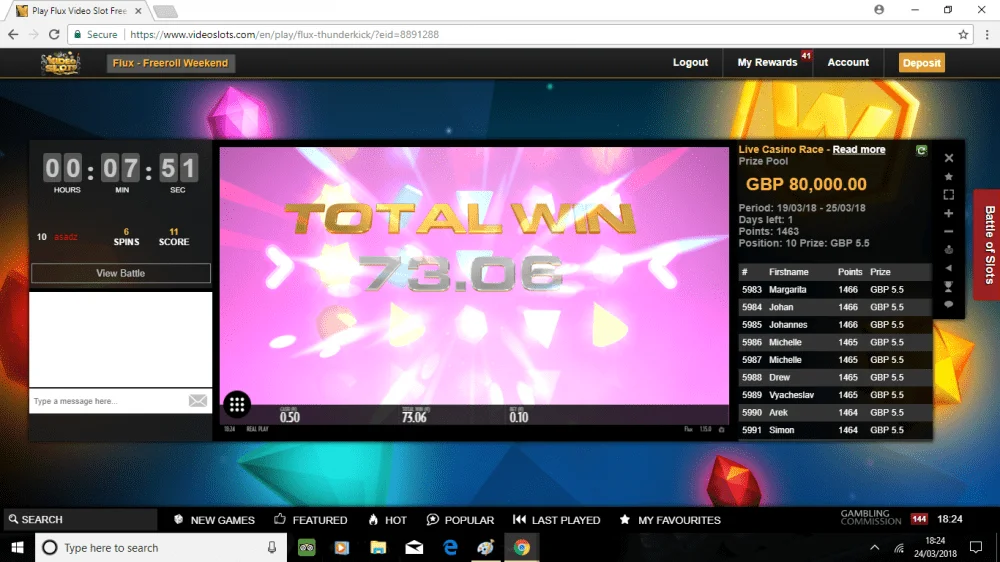The height and width of the screenshot is (562, 1000).
Task: Open Microsoft Edge from taskbar
Action: click(x=450, y=547)
